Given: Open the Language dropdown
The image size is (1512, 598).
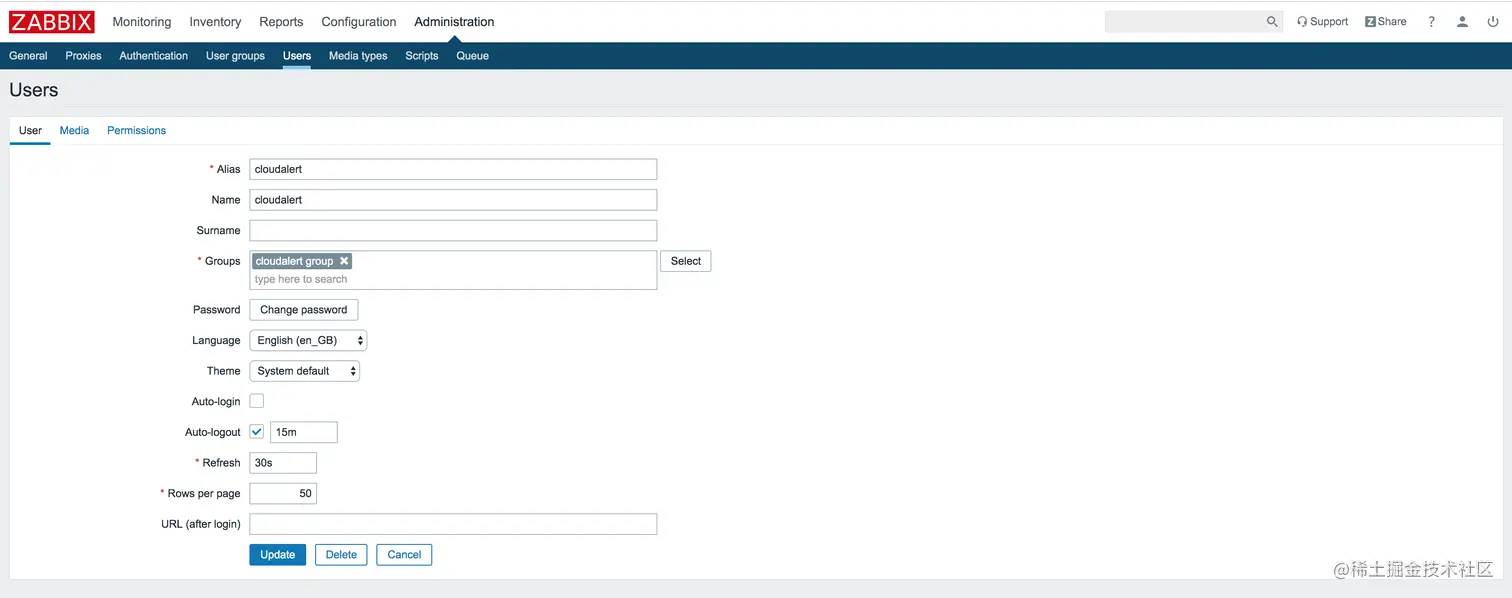Looking at the screenshot, I should pos(308,340).
